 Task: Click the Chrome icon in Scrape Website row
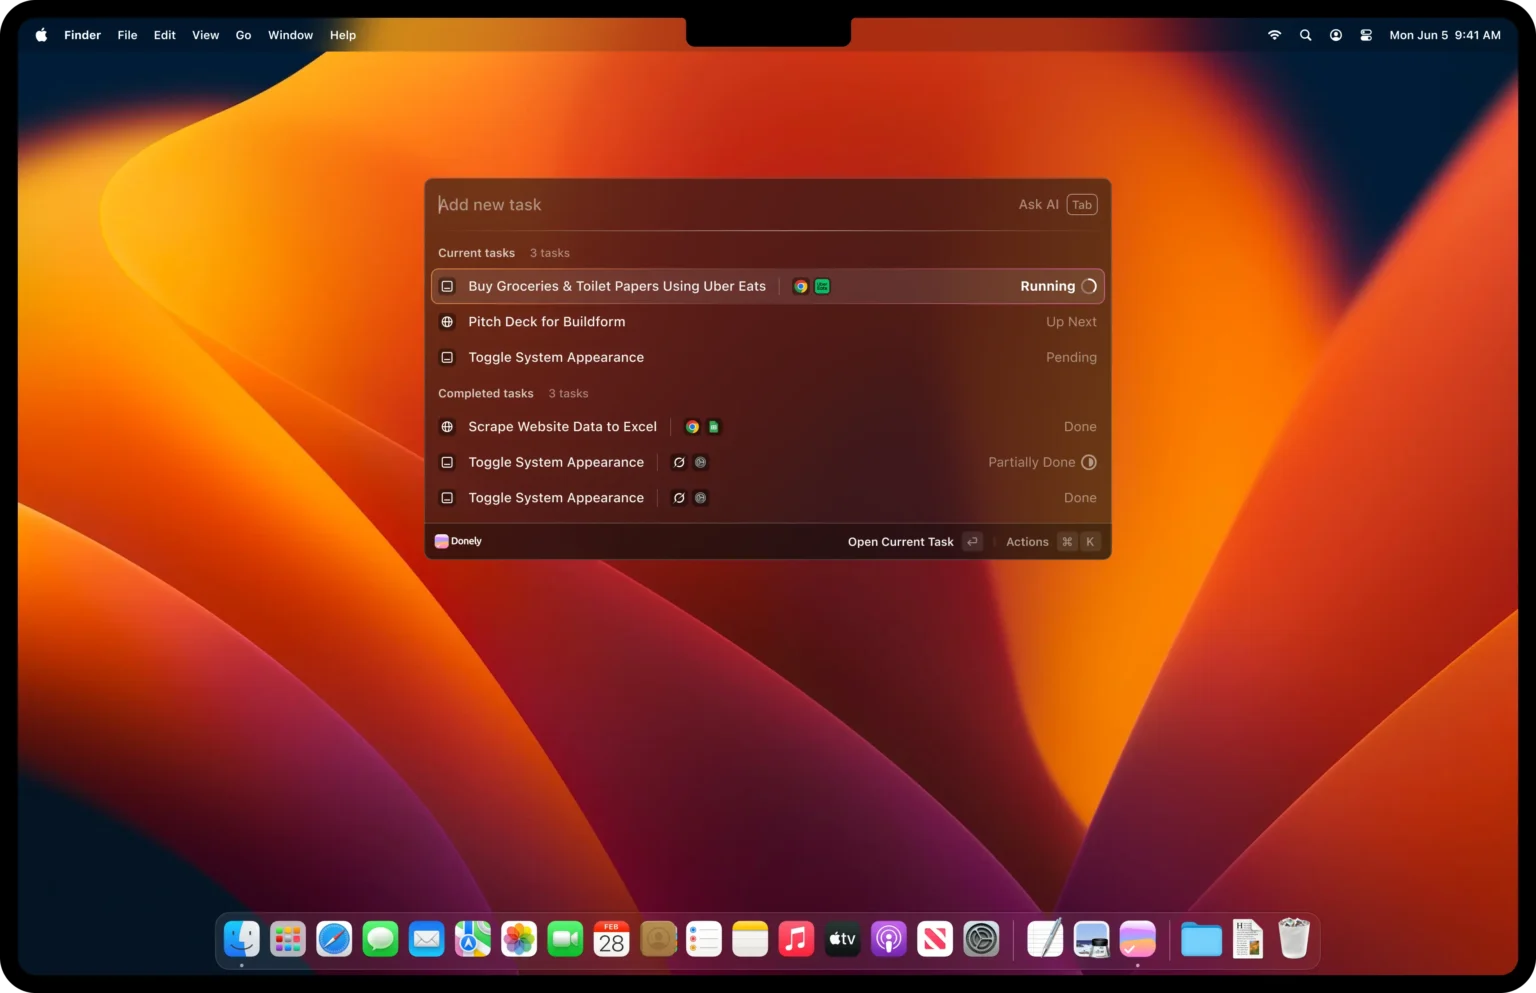pos(692,427)
